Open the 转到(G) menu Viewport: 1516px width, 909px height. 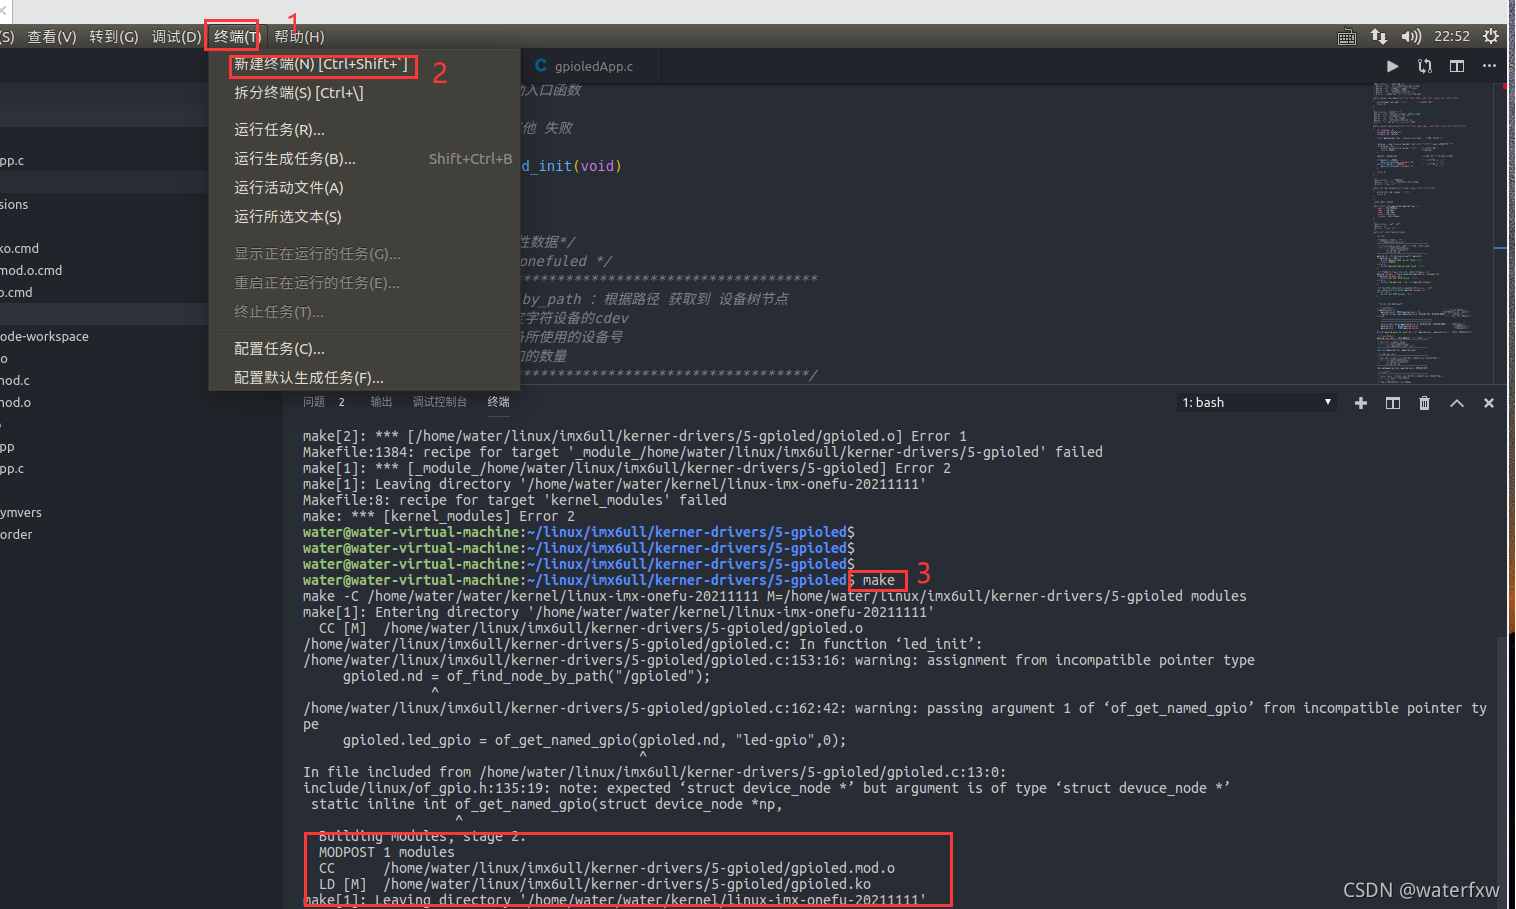pyautogui.click(x=113, y=37)
